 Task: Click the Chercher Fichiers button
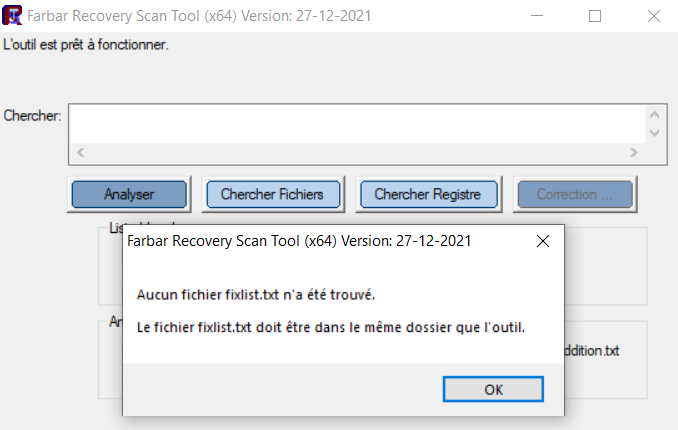point(273,194)
